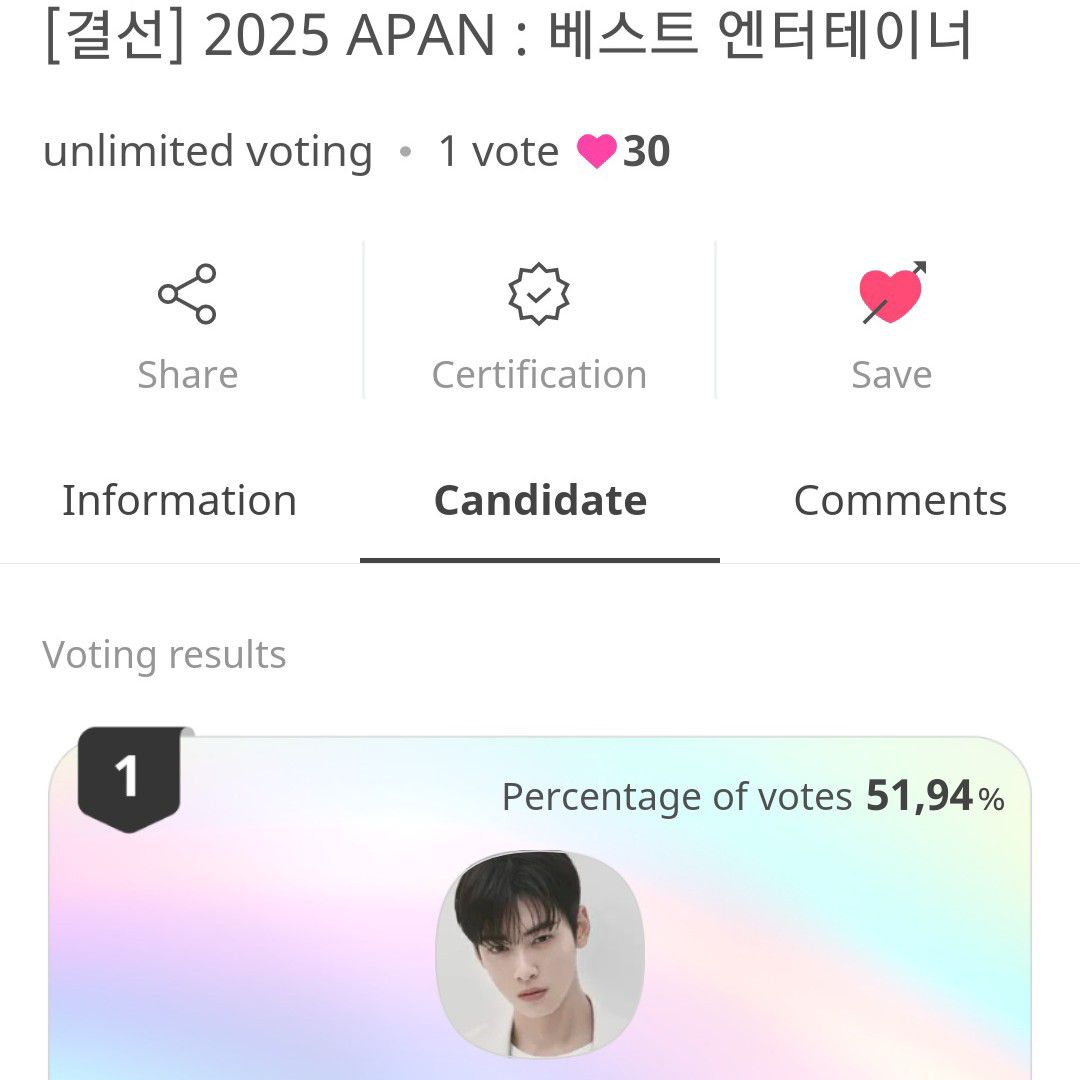This screenshot has height=1080, width=1080.
Task: Switch to the Information tab
Action: click(179, 500)
